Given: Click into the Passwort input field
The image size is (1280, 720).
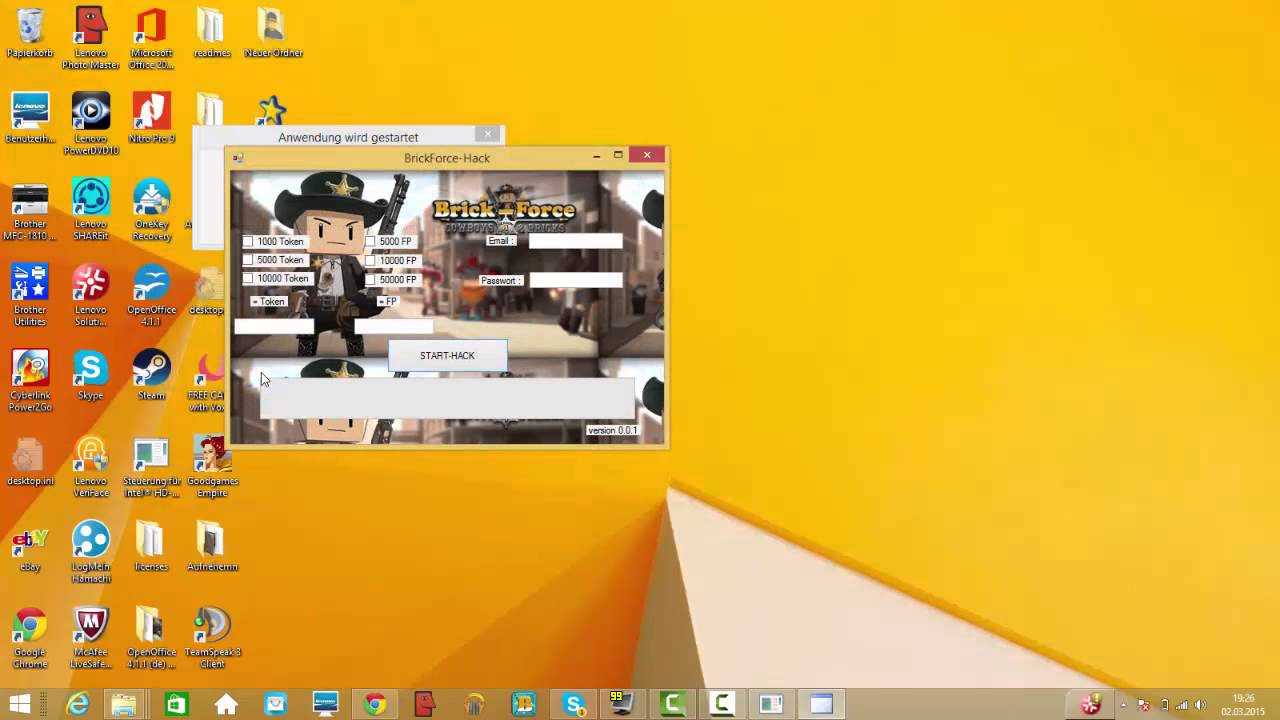Looking at the screenshot, I should (x=575, y=280).
